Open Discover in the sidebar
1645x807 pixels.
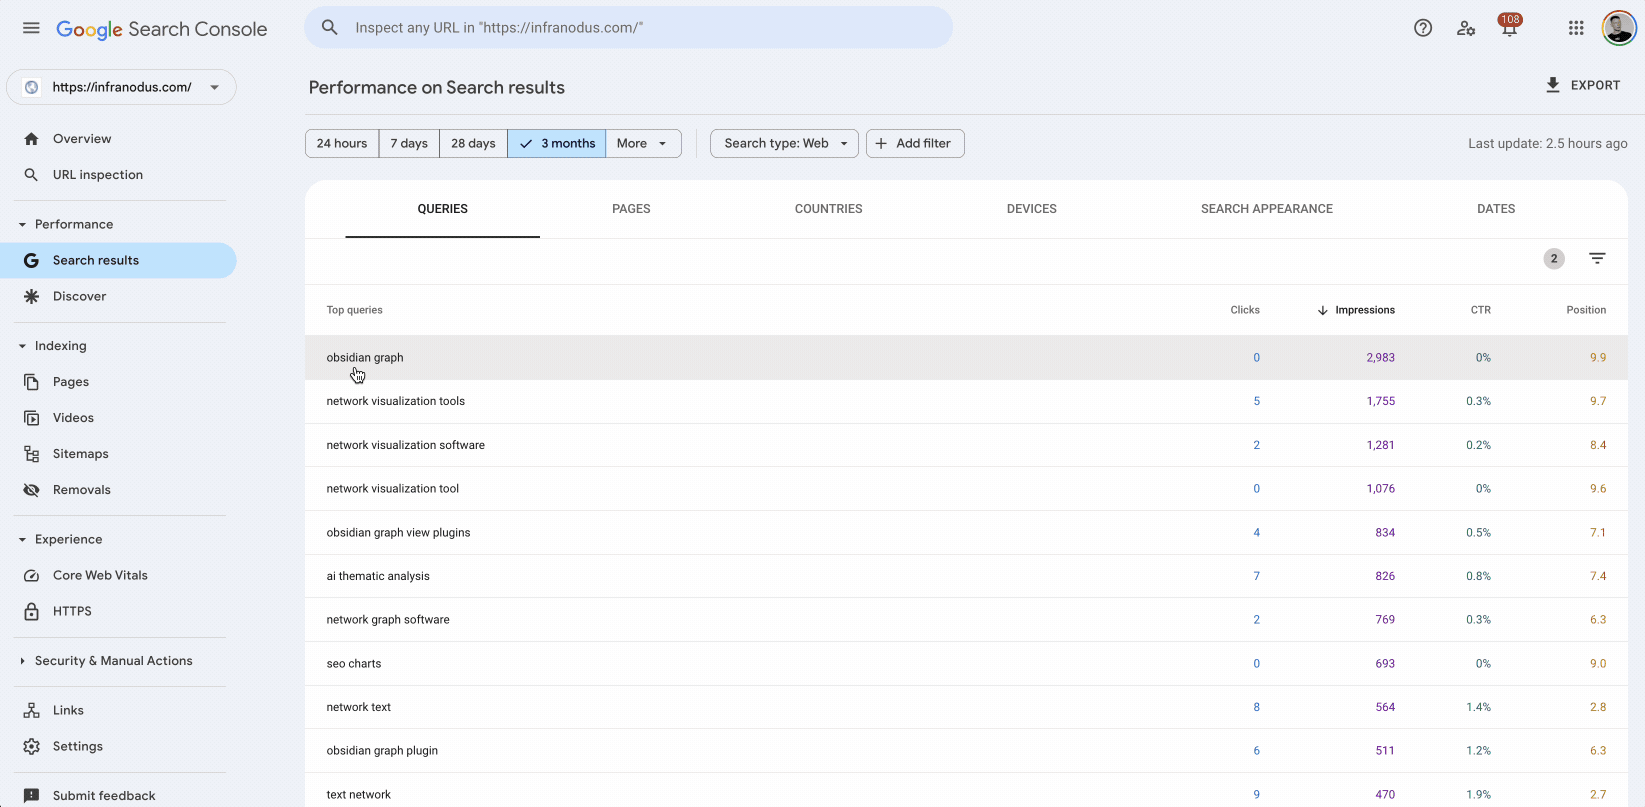(x=79, y=296)
